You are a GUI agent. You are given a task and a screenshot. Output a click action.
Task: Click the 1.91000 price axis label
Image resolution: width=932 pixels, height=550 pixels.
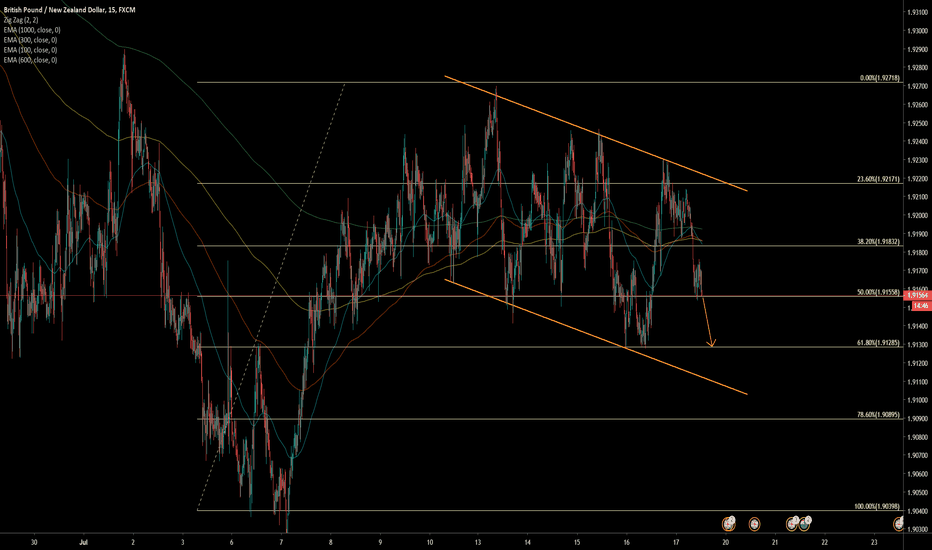click(918, 400)
